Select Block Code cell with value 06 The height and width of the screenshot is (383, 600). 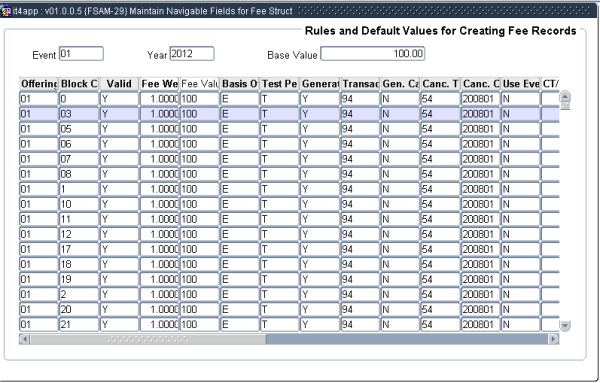[x=79, y=144]
